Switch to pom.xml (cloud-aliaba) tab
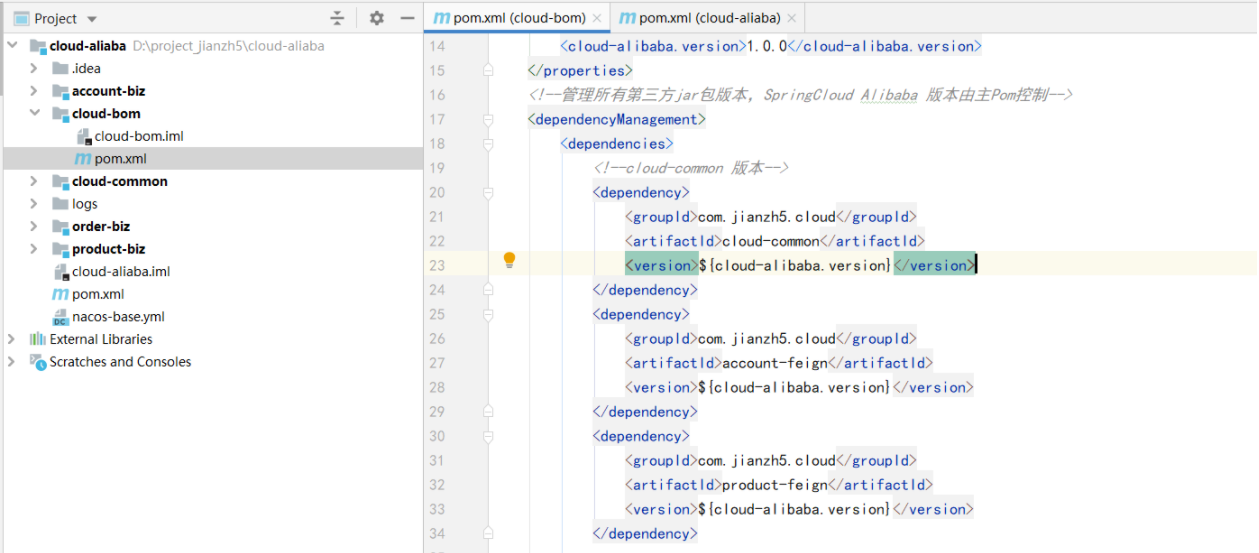 709,18
